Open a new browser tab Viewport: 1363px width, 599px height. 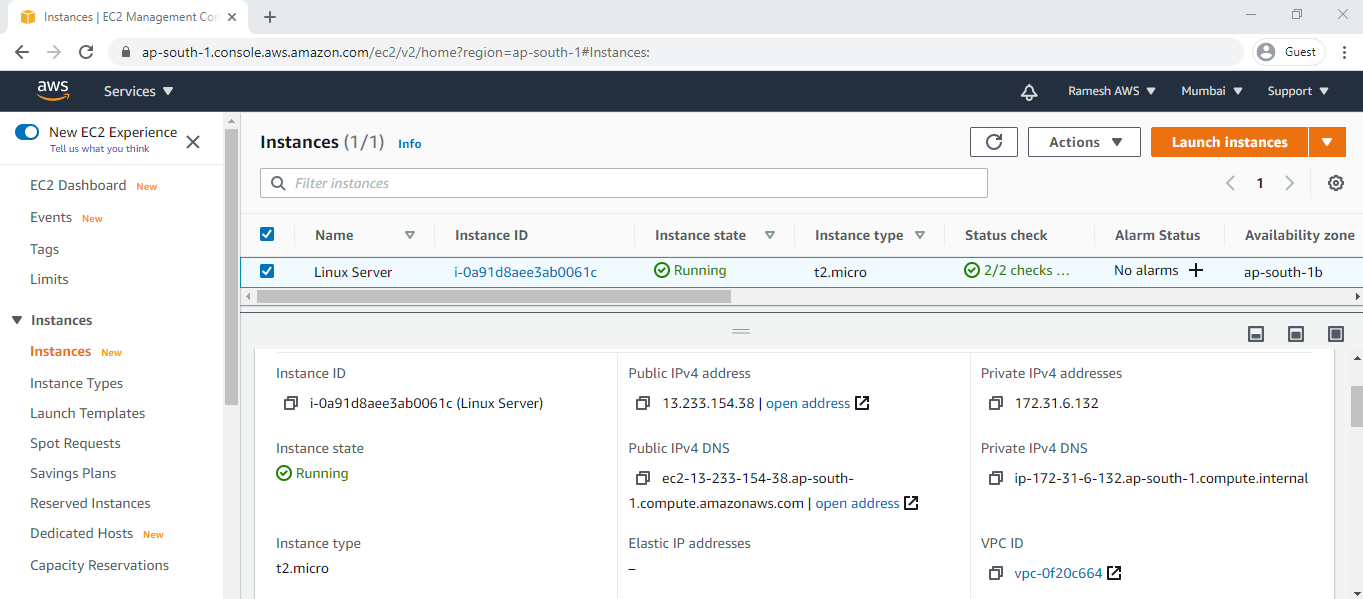pos(270,17)
